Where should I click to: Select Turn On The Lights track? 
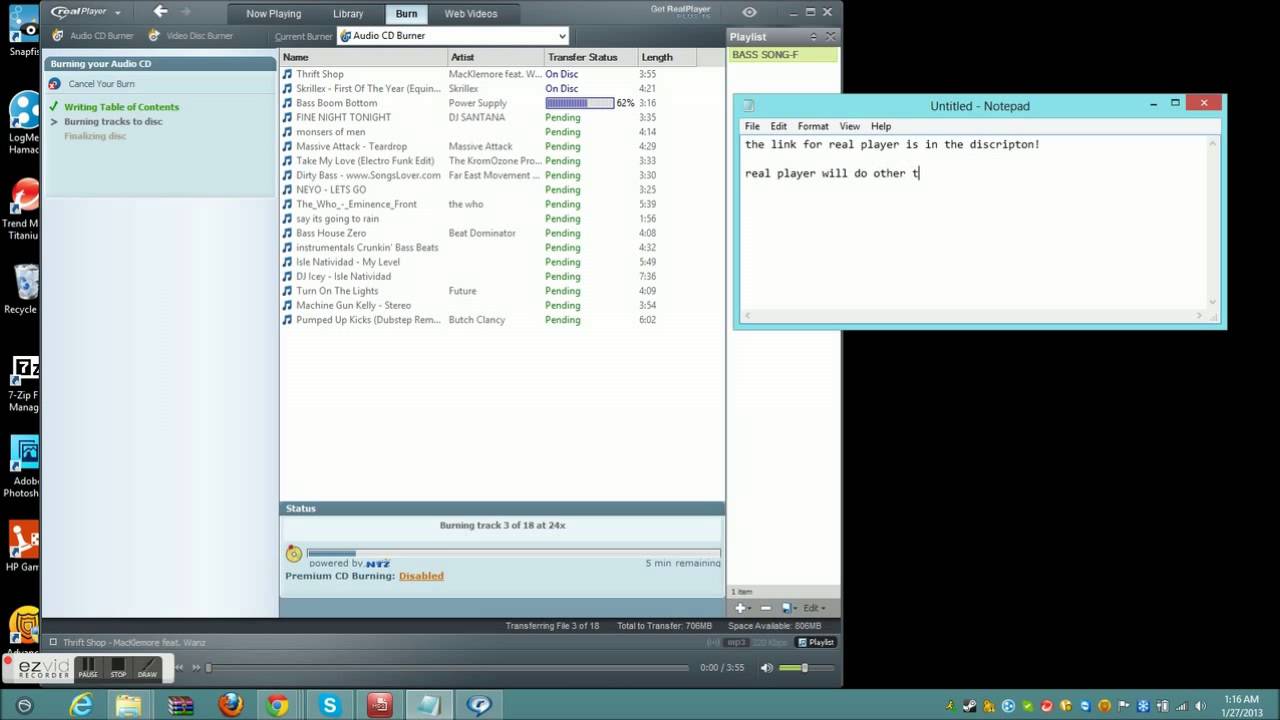[500, 291]
